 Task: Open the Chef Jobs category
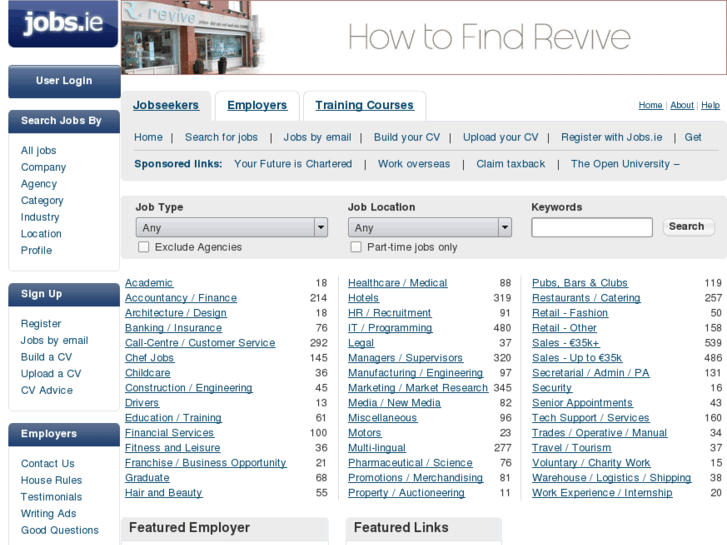coord(149,358)
